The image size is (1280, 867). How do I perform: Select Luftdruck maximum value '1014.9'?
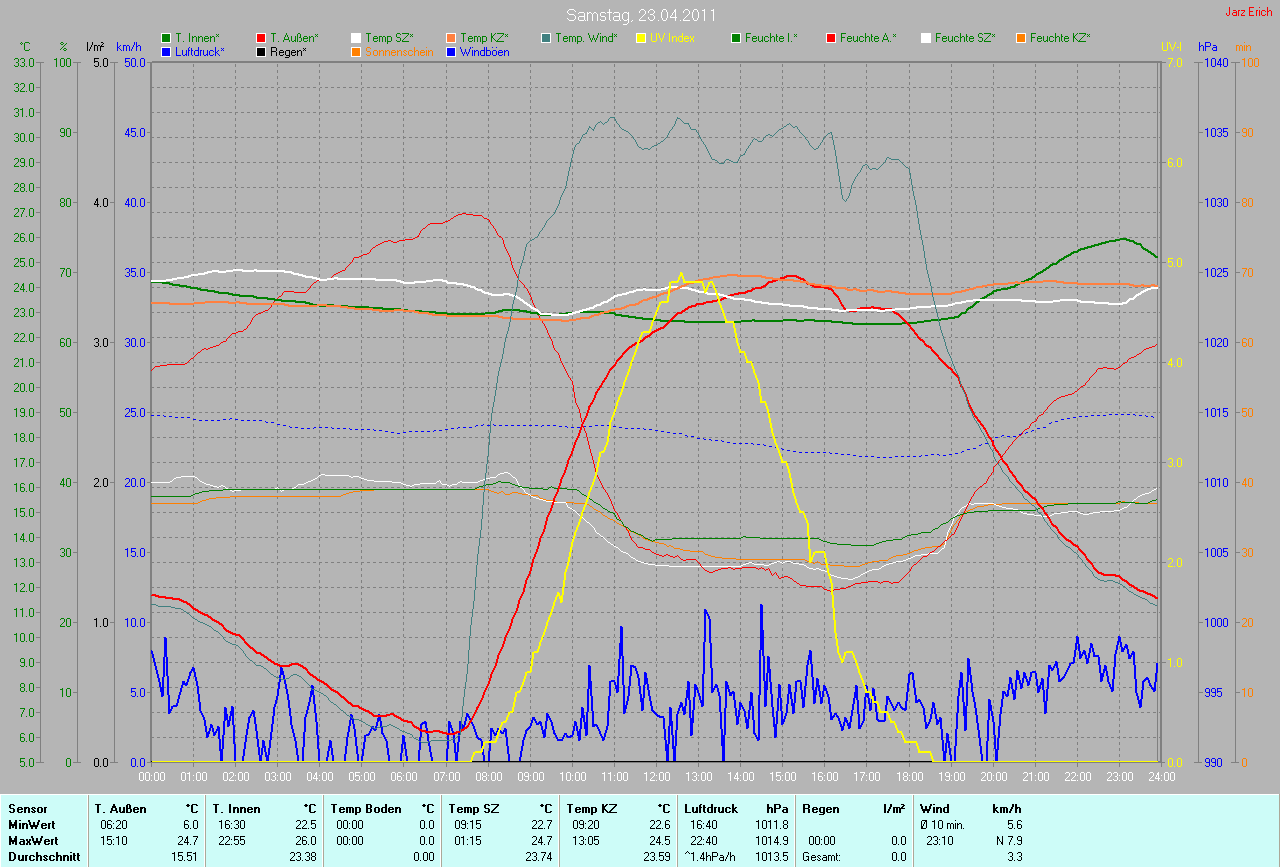click(x=770, y=841)
